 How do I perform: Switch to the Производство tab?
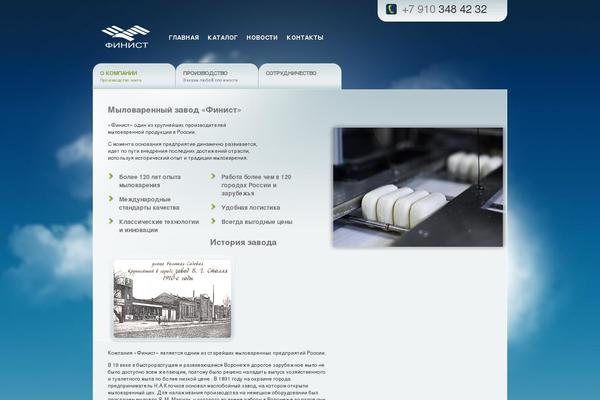(217, 76)
